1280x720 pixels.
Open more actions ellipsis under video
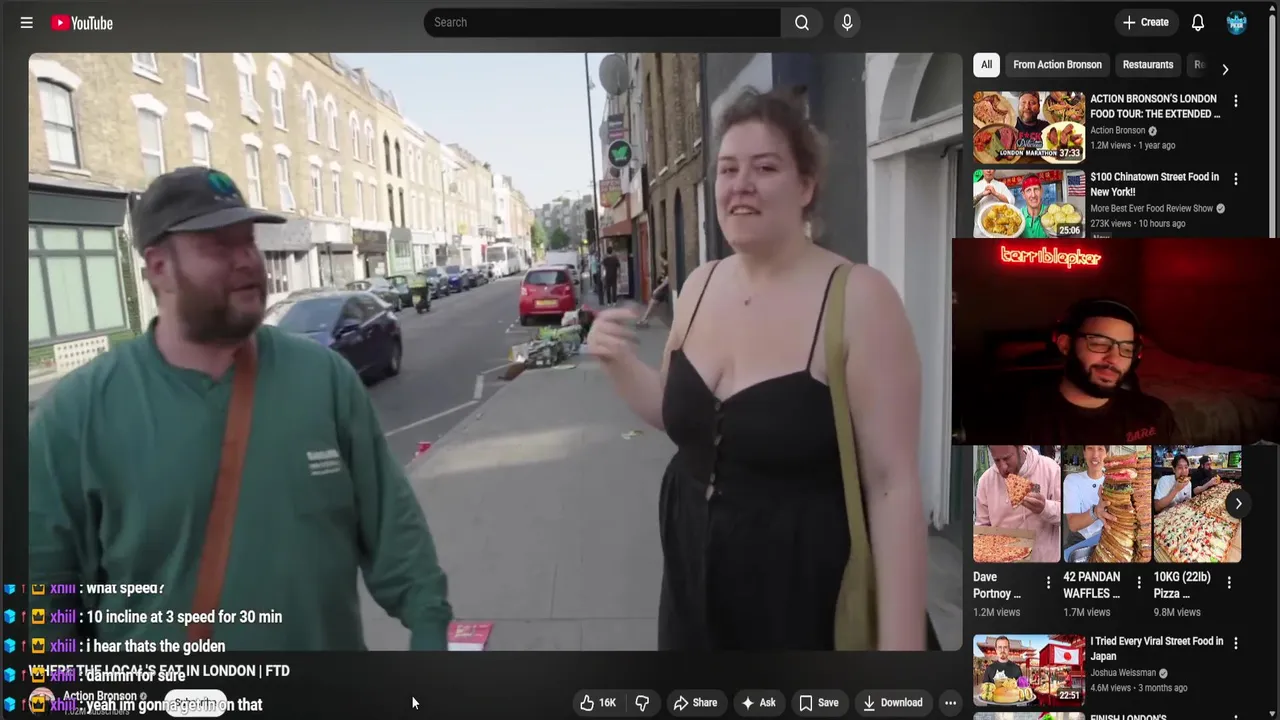pyautogui.click(x=951, y=703)
